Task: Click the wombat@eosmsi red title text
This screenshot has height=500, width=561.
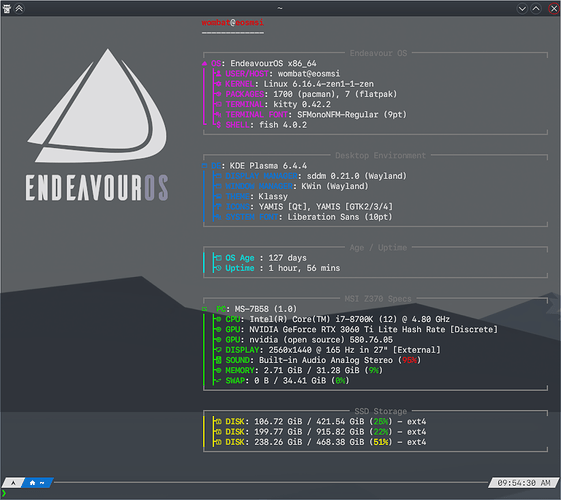Action: [x=233, y=23]
